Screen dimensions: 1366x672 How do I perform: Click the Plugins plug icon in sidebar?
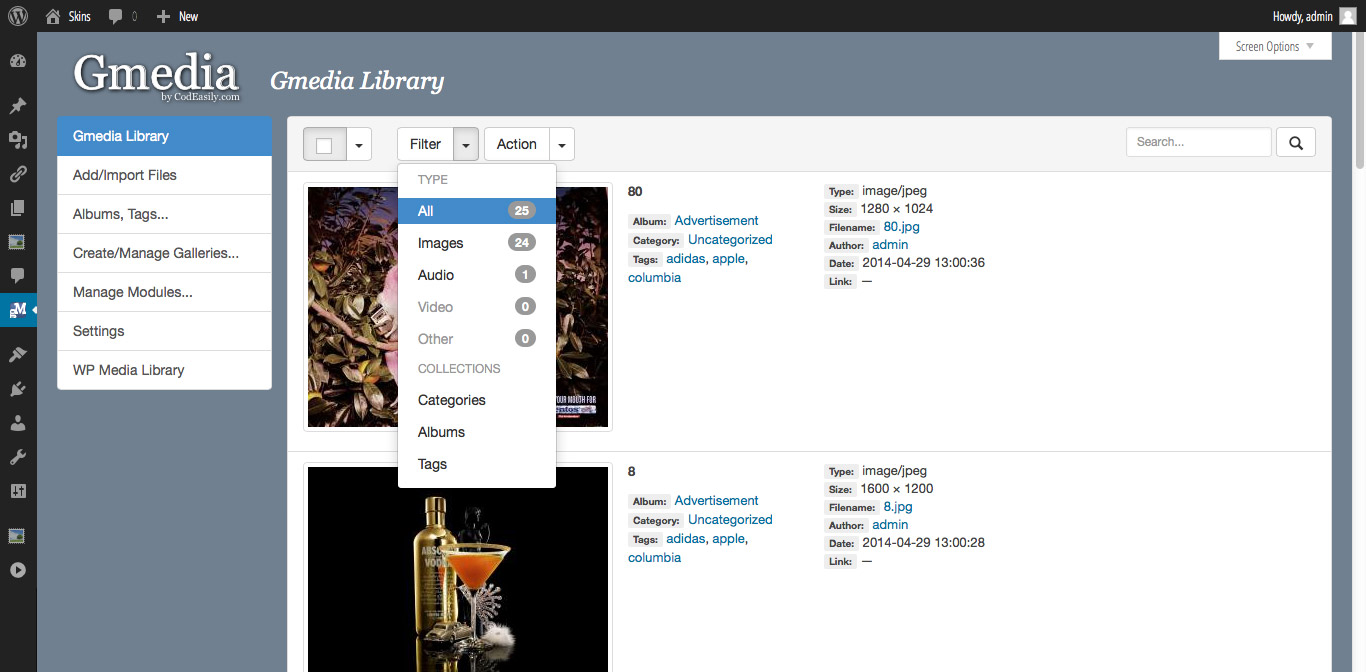click(x=17, y=389)
